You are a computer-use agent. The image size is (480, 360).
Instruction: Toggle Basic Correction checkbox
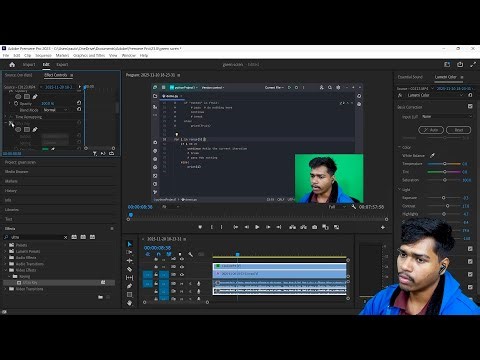coord(470,106)
